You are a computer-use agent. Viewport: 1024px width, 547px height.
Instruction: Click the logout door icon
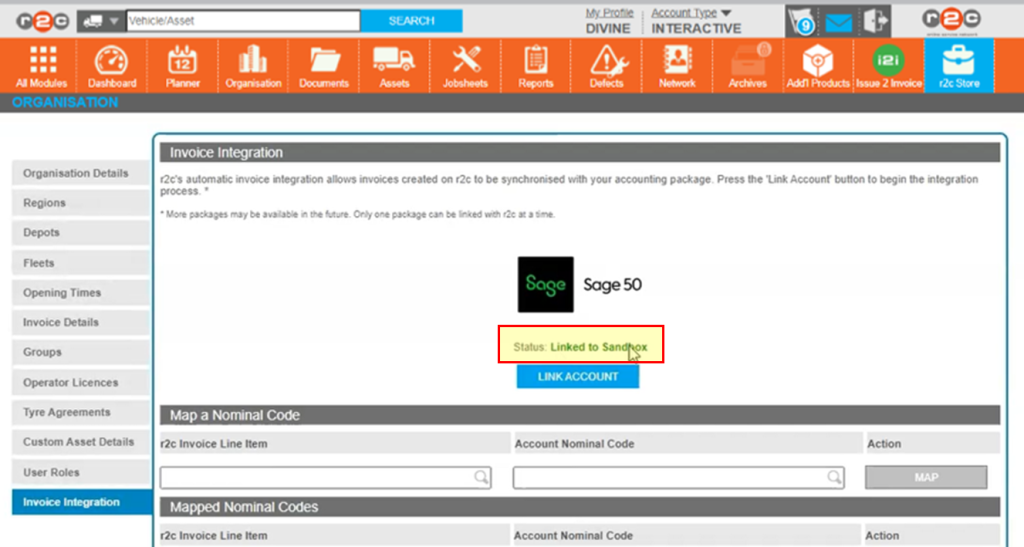click(x=876, y=22)
